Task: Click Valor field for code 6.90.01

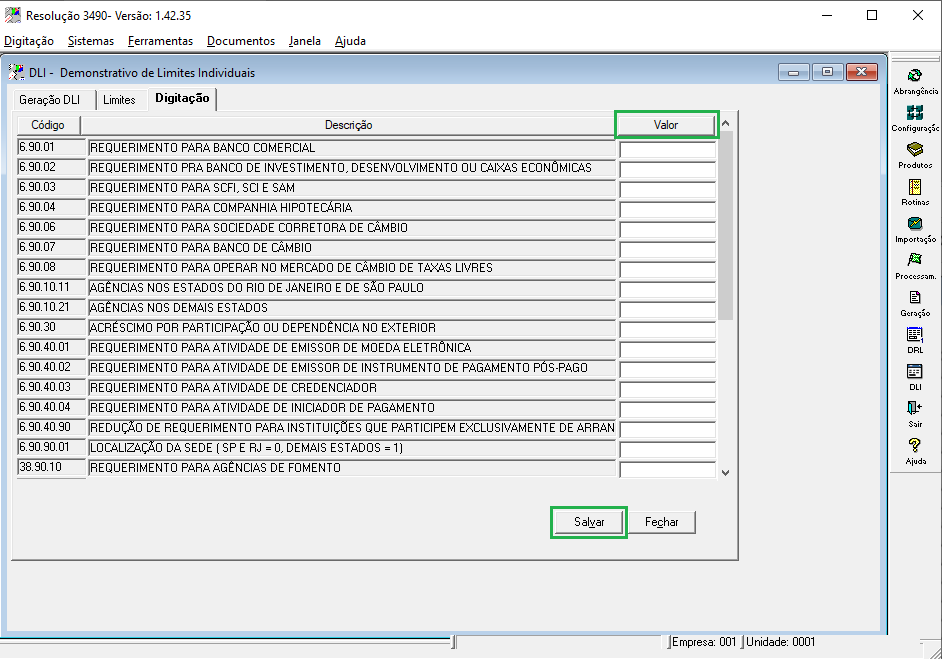Action: [x=667, y=150]
